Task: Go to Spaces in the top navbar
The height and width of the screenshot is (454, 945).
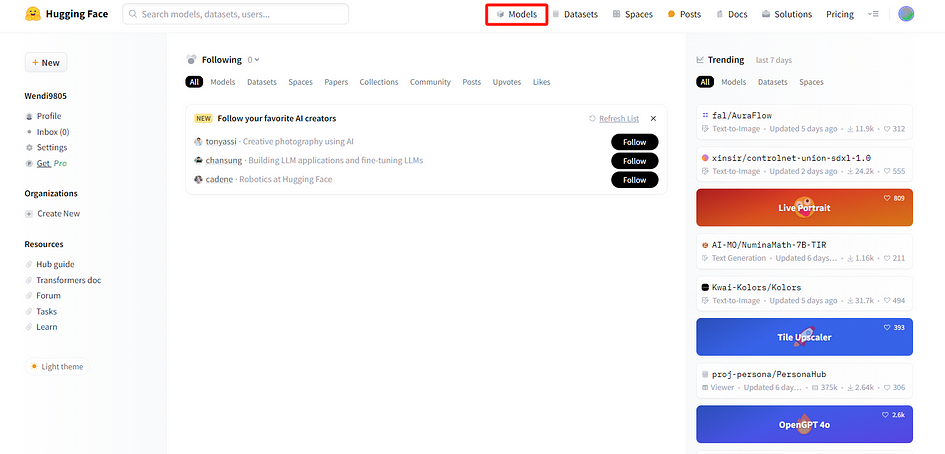Action: click(633, 14)
